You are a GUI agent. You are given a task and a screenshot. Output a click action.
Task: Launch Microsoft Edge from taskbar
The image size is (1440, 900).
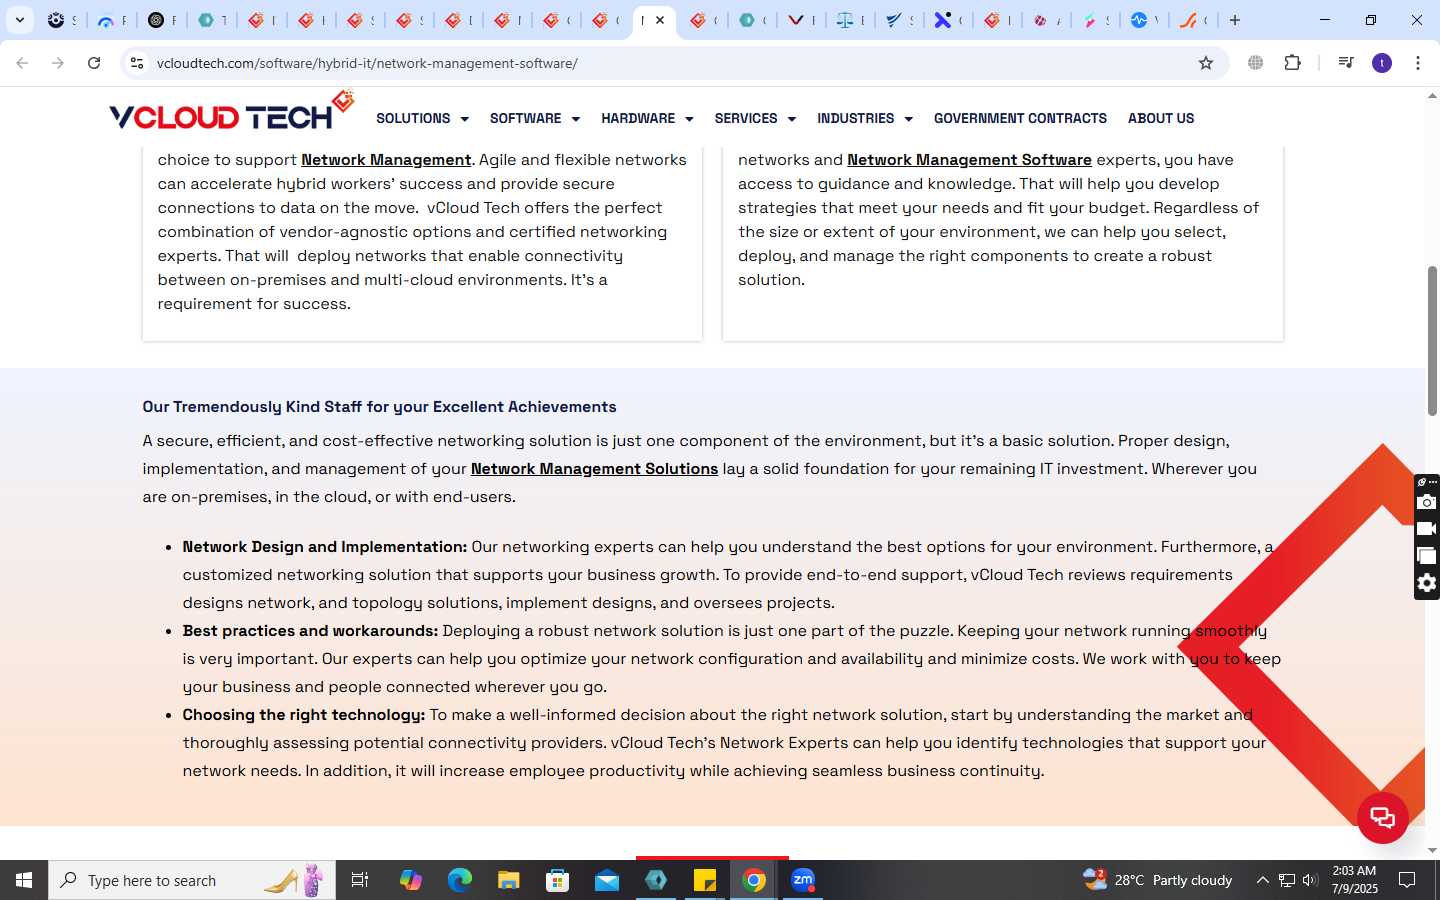pos(459,880)
